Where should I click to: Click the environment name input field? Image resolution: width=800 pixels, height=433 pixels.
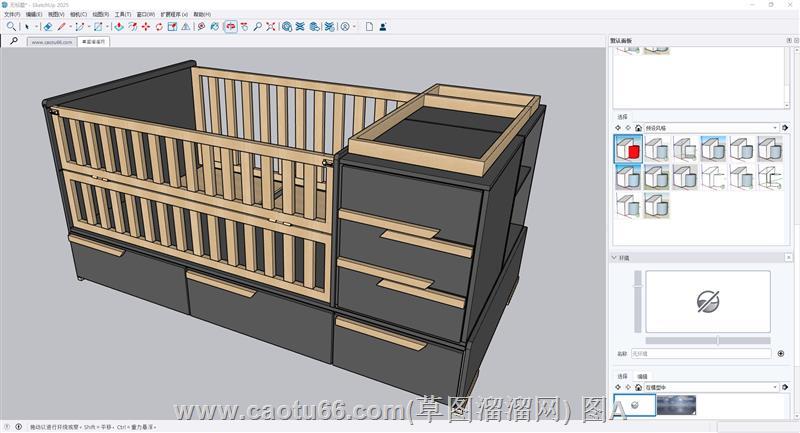(x=701, y=353)
